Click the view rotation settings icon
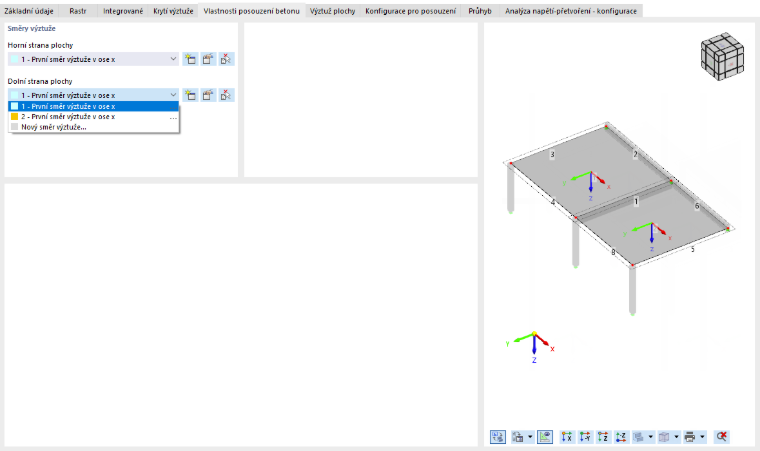760x451 pixels. pyautogui.click(x=518, y=437)
